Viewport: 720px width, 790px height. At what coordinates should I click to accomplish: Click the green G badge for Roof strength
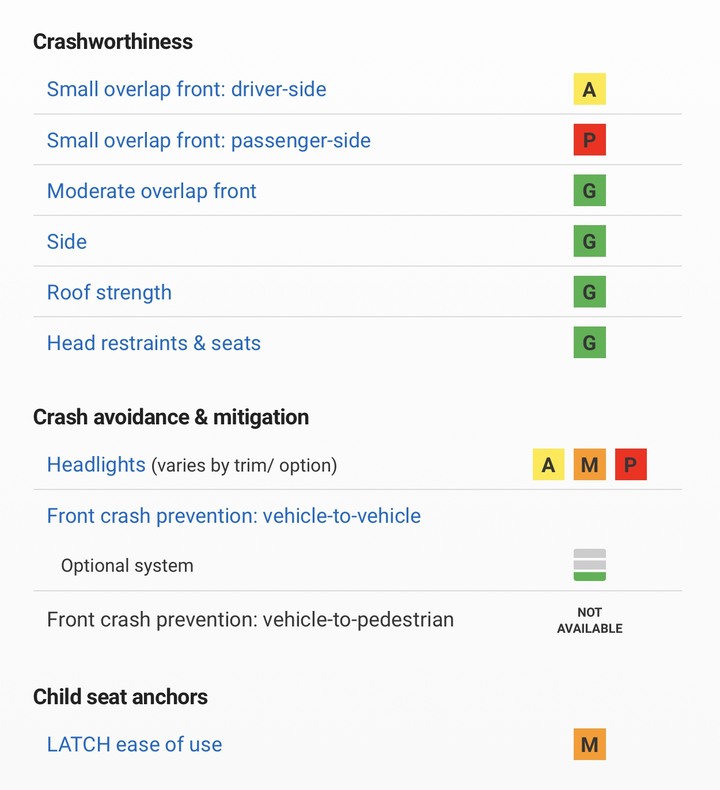(x=590, y=292)
